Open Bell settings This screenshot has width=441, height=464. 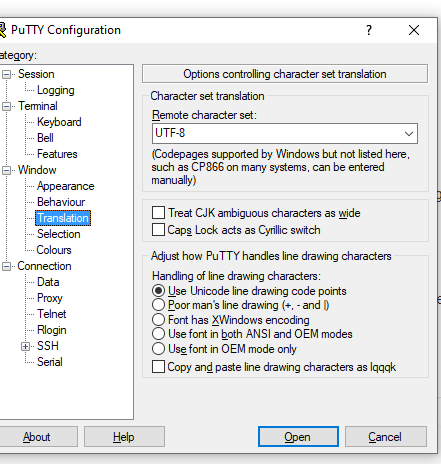(x=45, y=138)
